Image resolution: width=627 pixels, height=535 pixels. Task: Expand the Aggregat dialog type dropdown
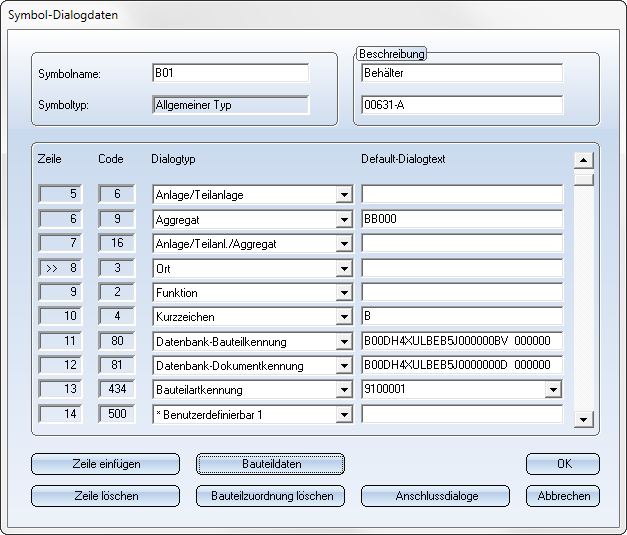(344, 220)
